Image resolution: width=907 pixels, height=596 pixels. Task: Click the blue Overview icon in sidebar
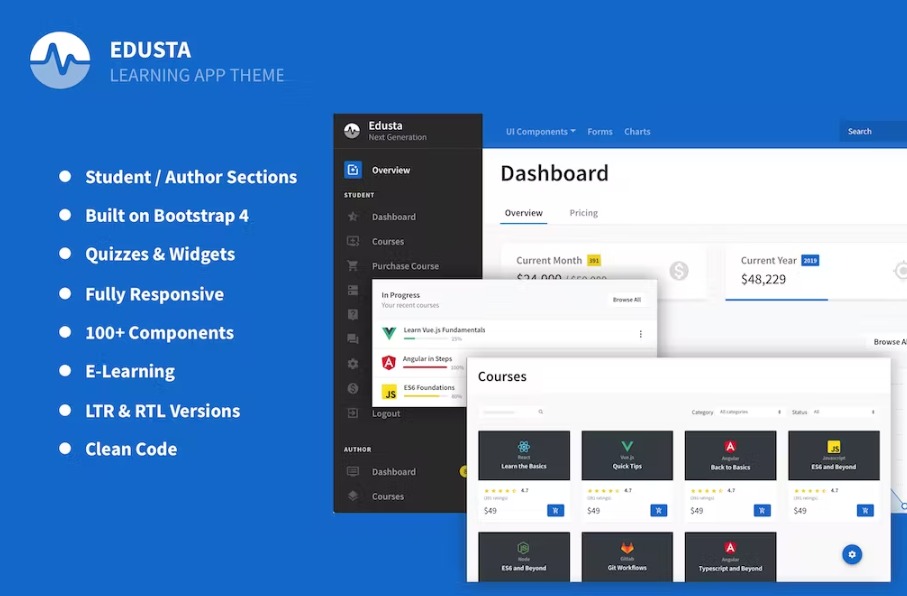tap(353, 170)
